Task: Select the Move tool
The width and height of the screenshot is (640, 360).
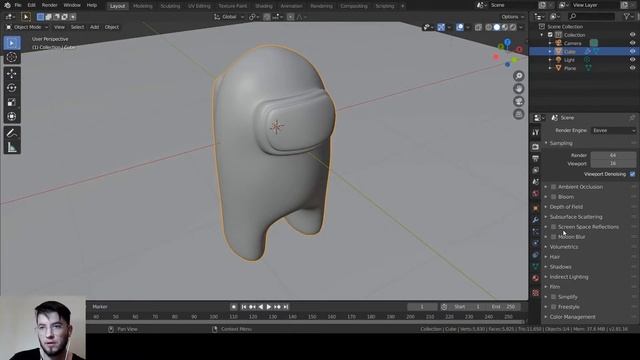Action: point(12,73)
